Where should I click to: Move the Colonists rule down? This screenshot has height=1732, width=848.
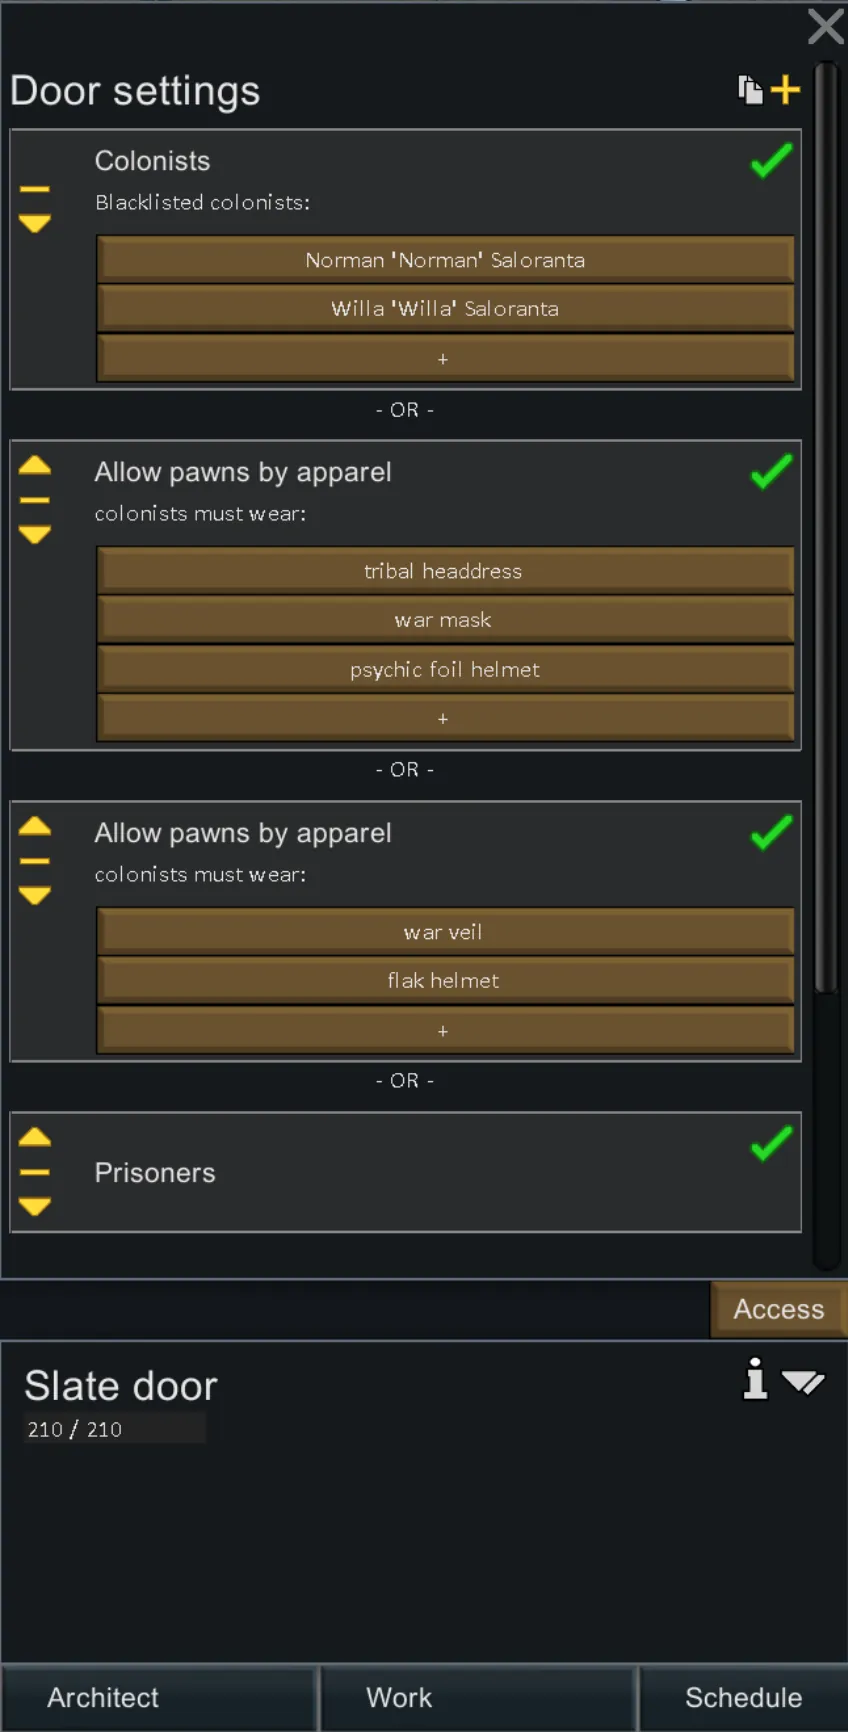(35, 223)
